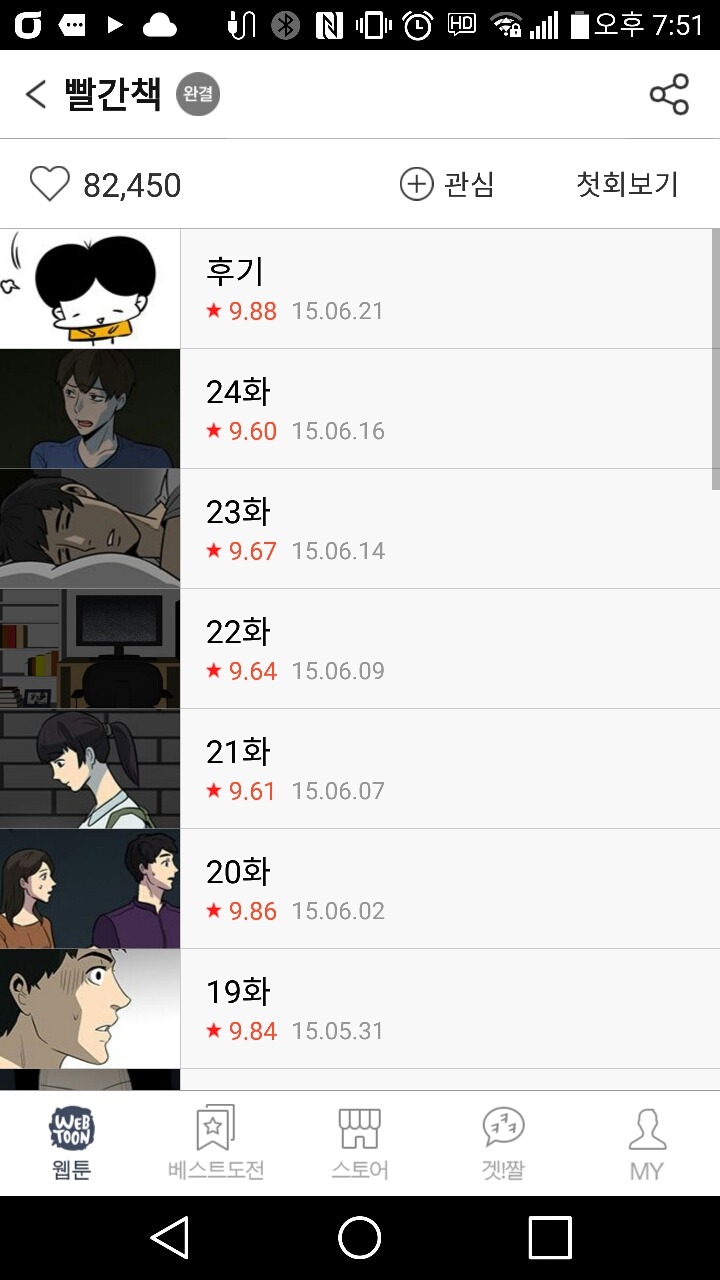Tap the Android recent apps square button
The image size is (720, 1280).
[550, 1238]
